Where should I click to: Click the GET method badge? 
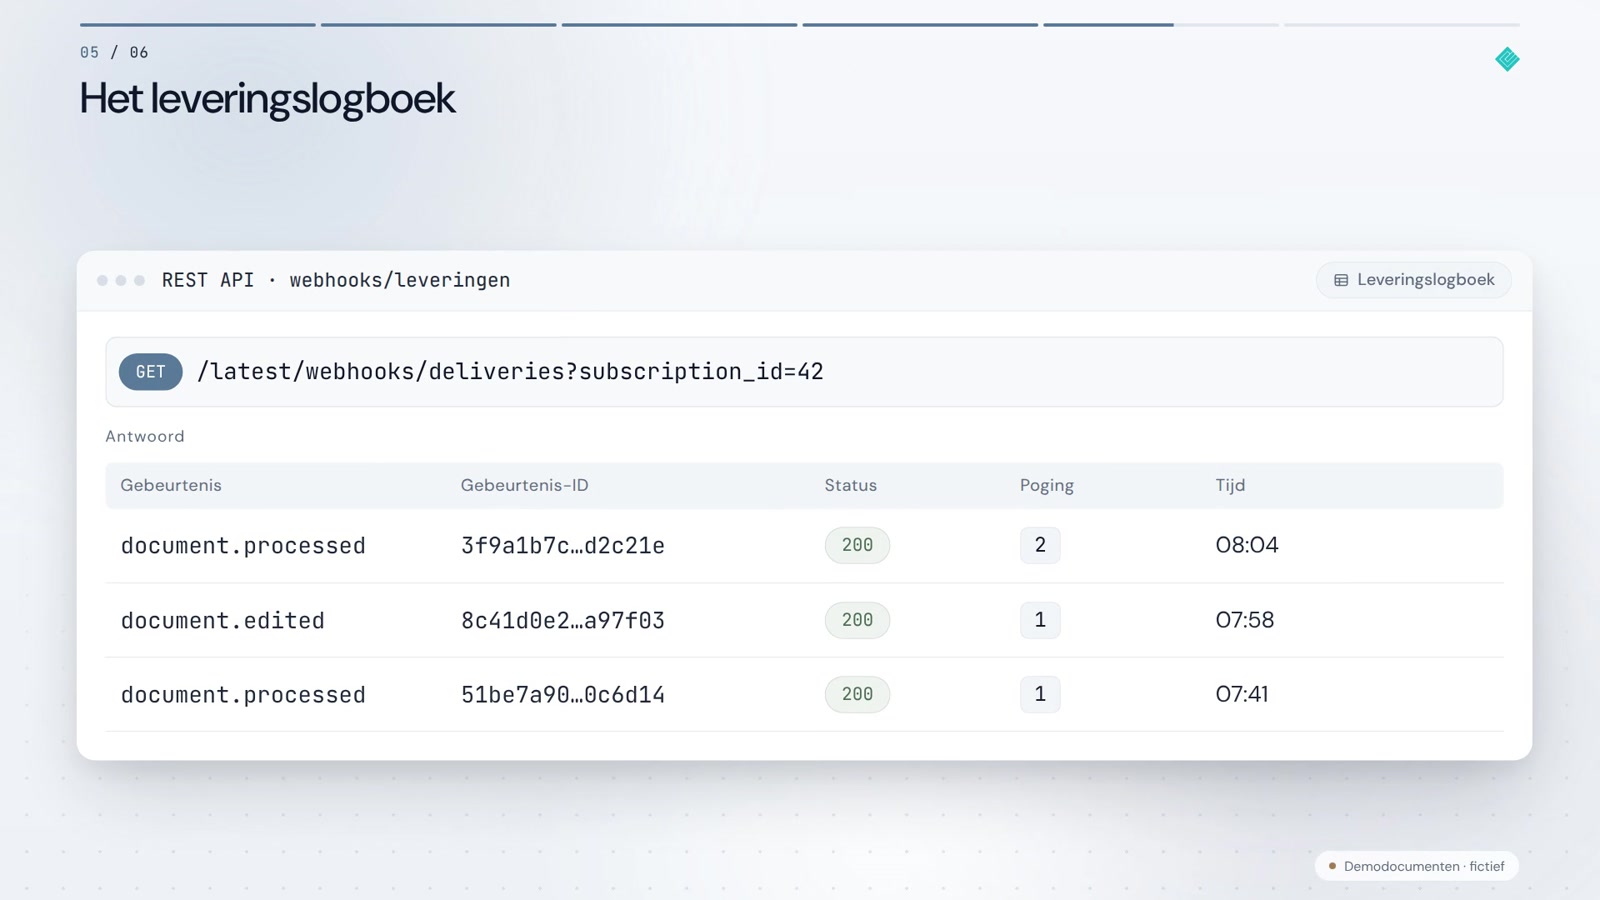[151, 372]
